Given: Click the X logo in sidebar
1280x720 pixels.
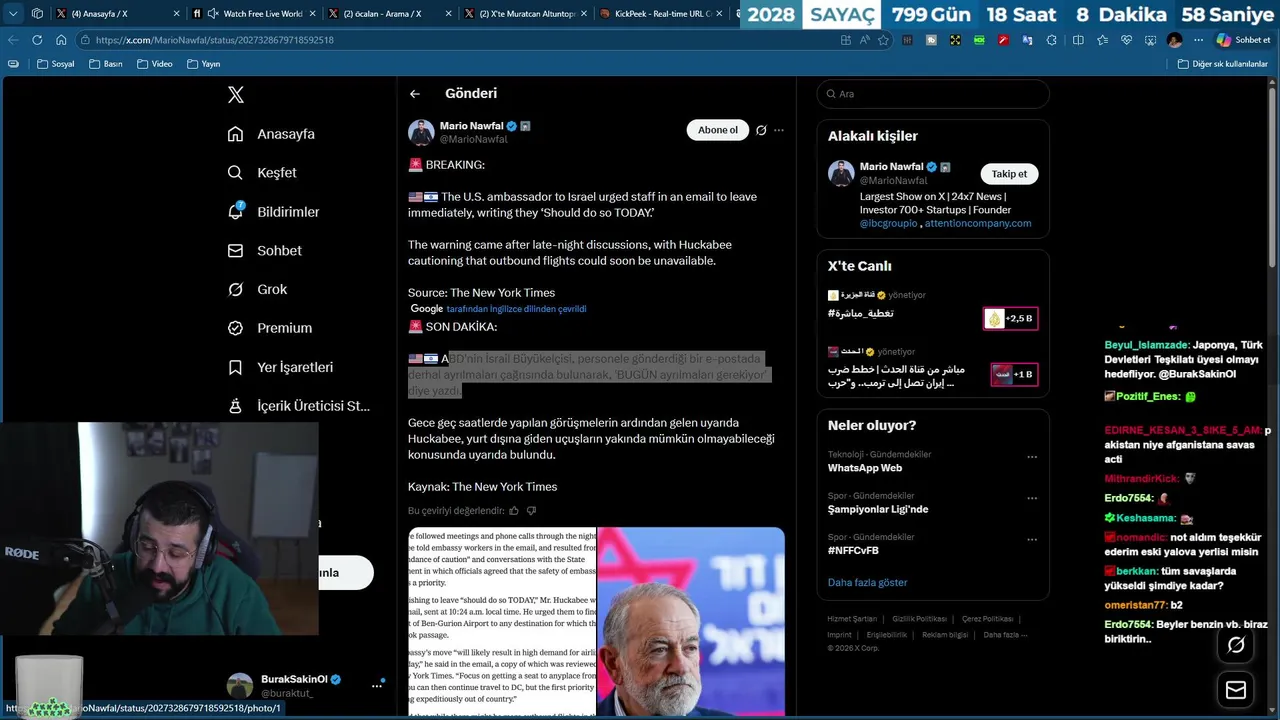Looking at the screenshot, I should pos(235,95).
